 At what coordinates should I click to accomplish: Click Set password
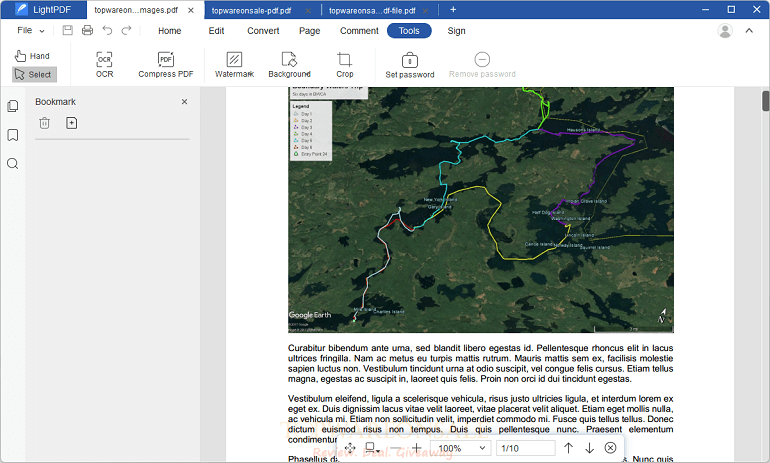pos(410,65)
